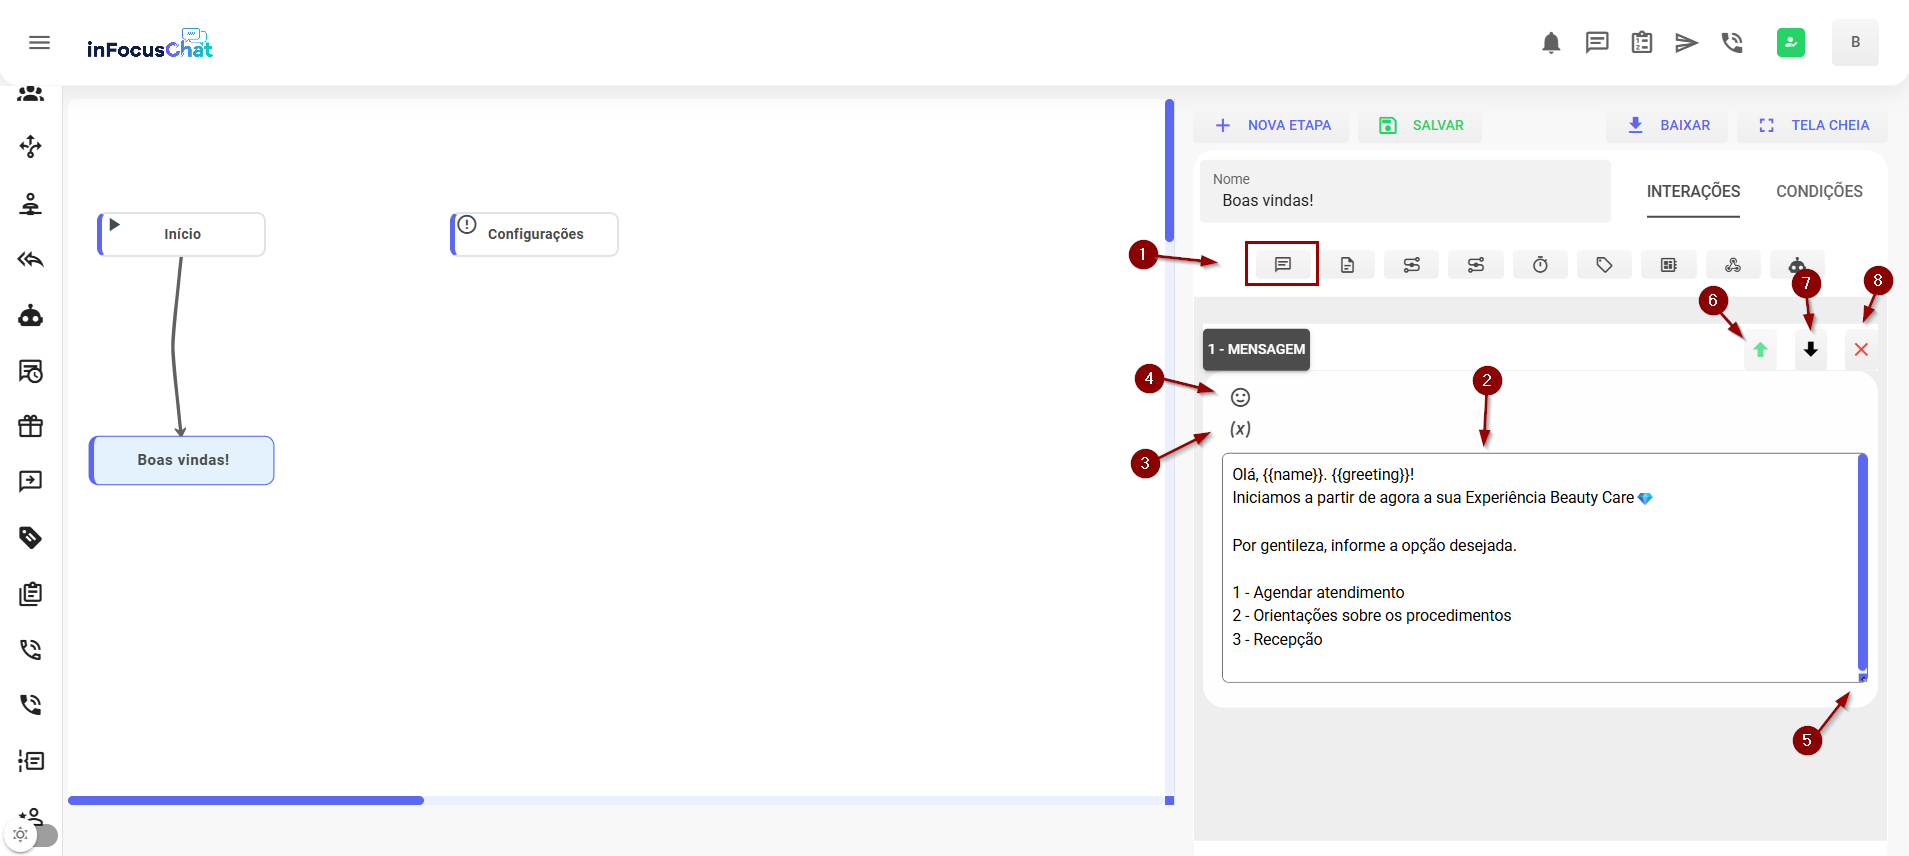Click the robot icon in left sidebar
Screen dimensions: 1909x856
coord(31,316)
